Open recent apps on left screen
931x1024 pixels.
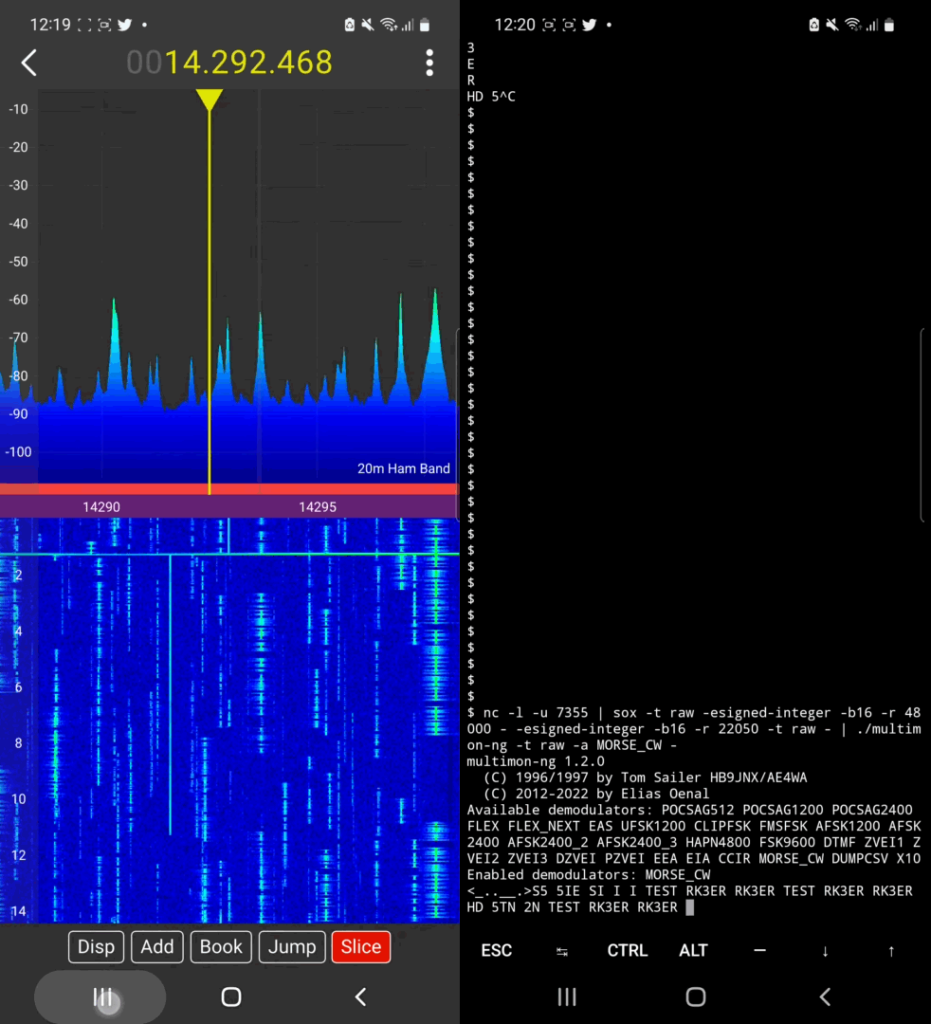click(x=102, y=997)
